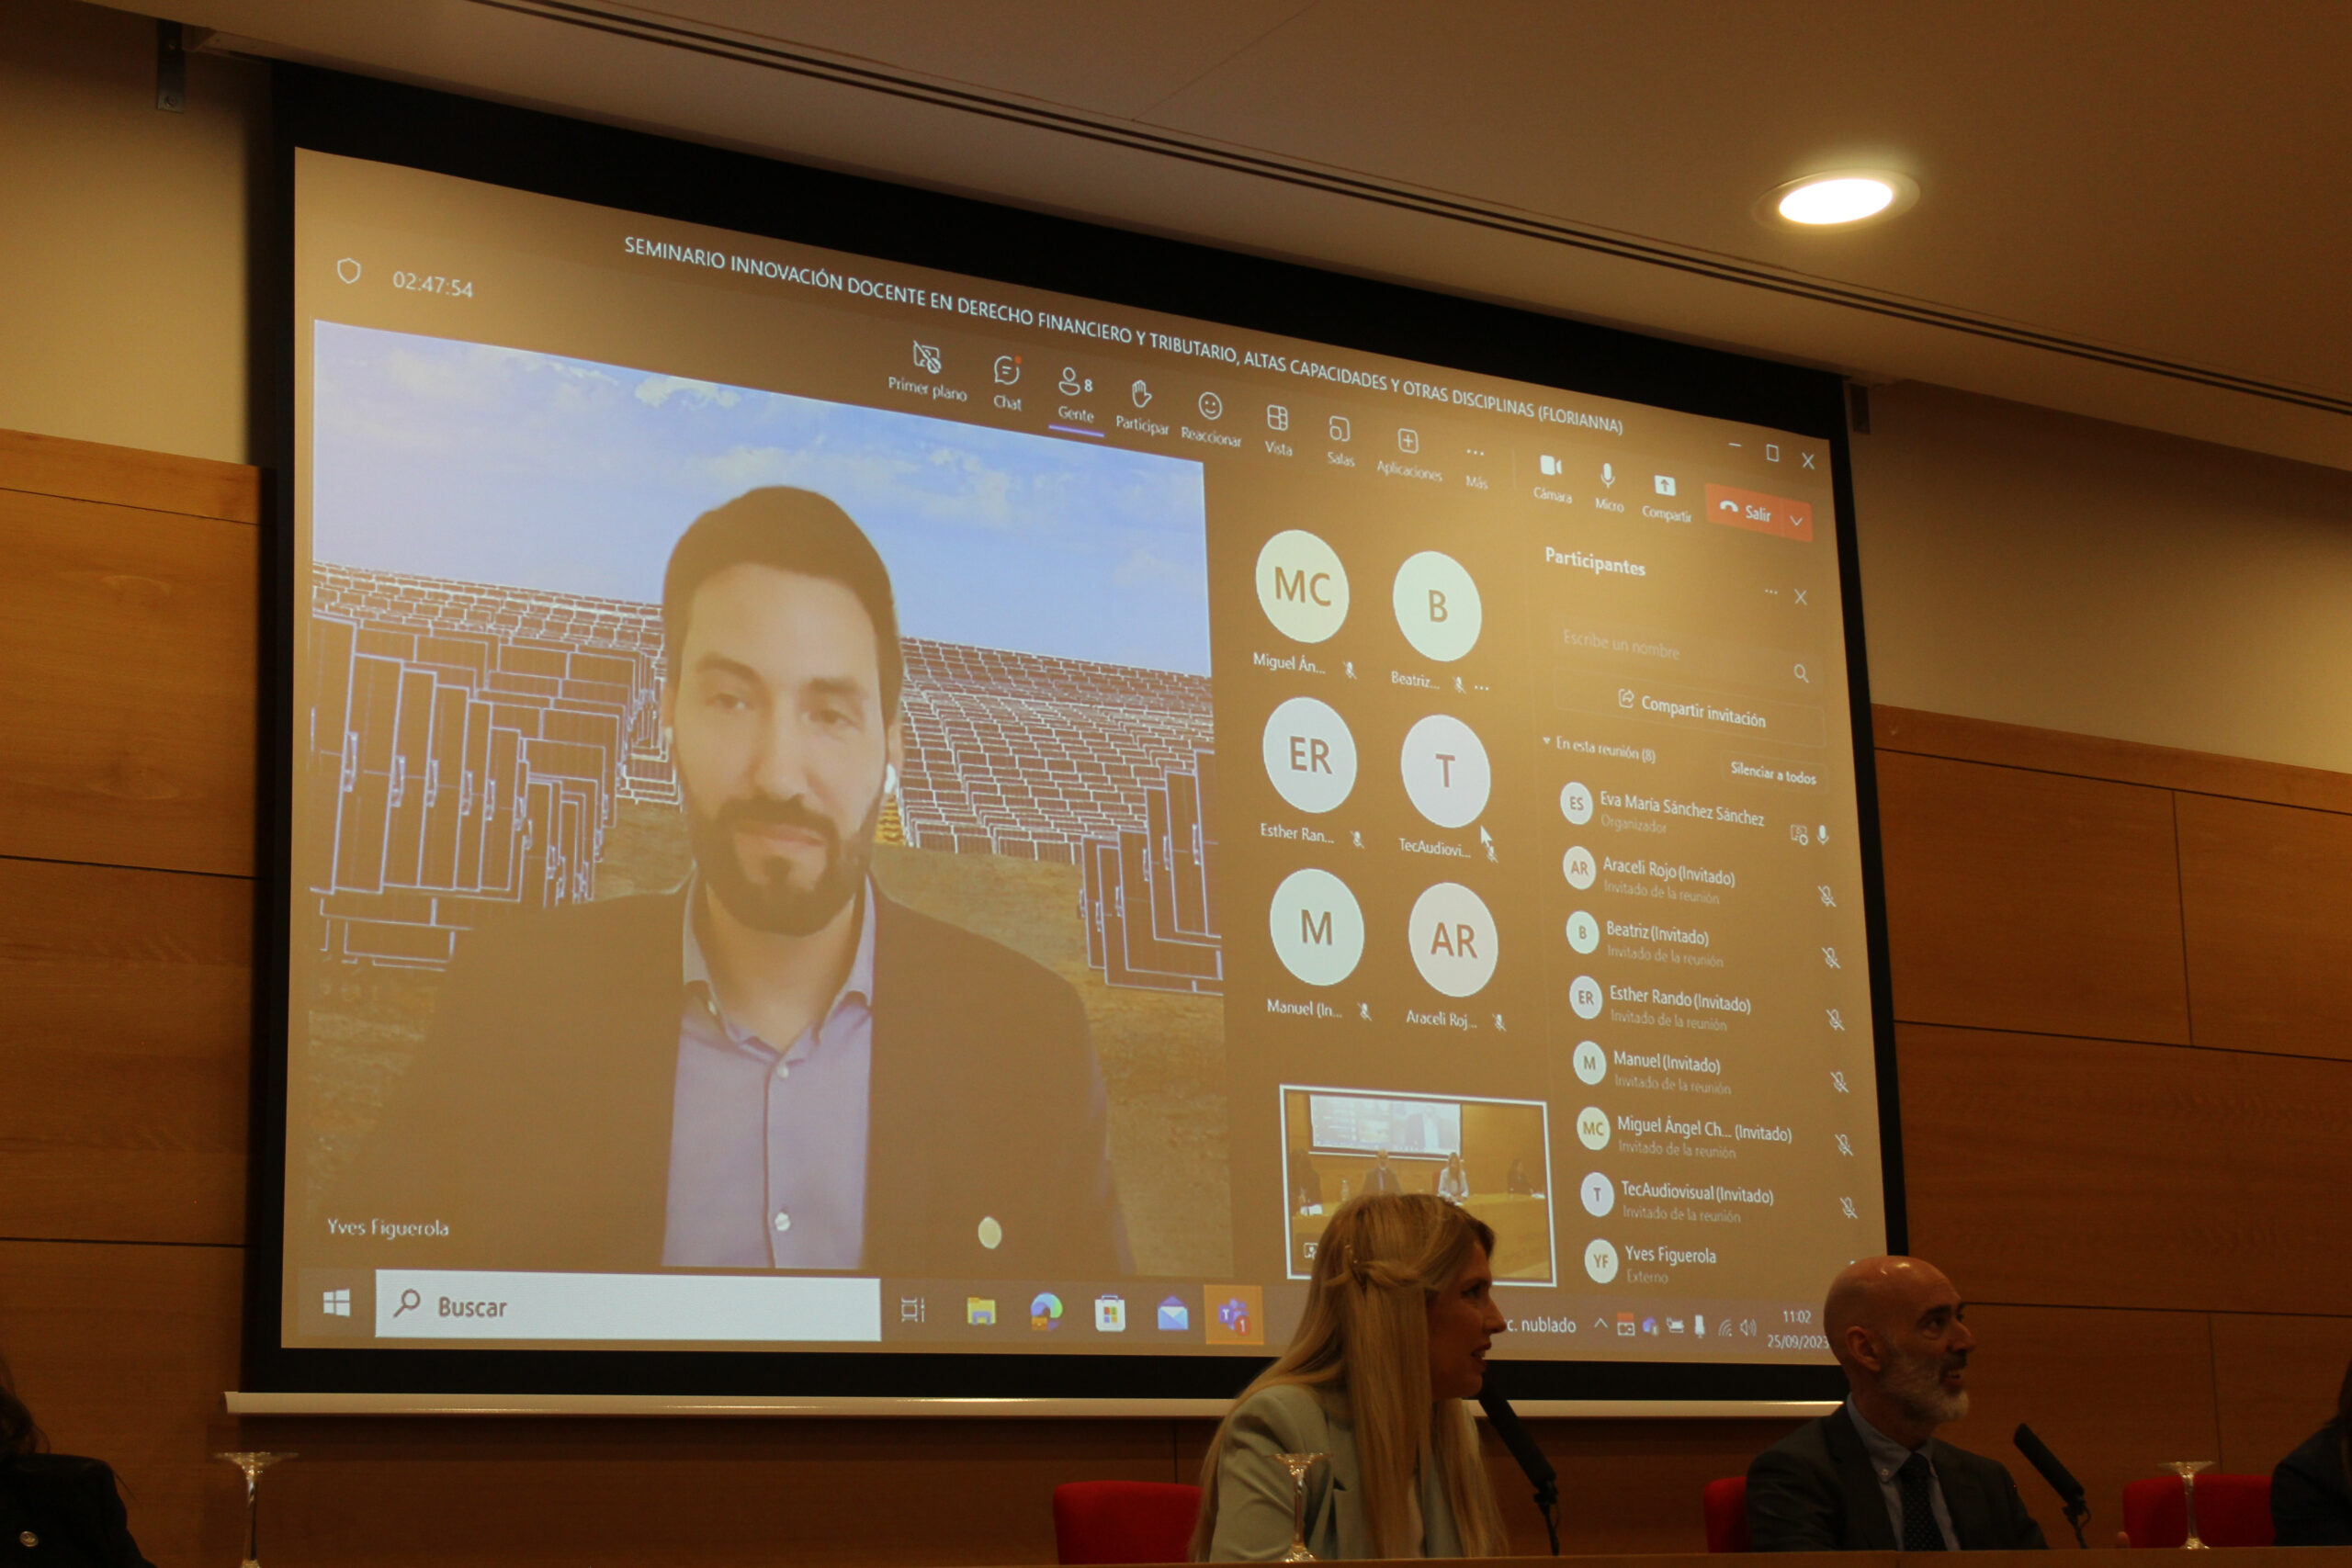Click the volume speaker icon in system tray
Screen dimensions: 2352x1568
(x=1748, y=1327)
